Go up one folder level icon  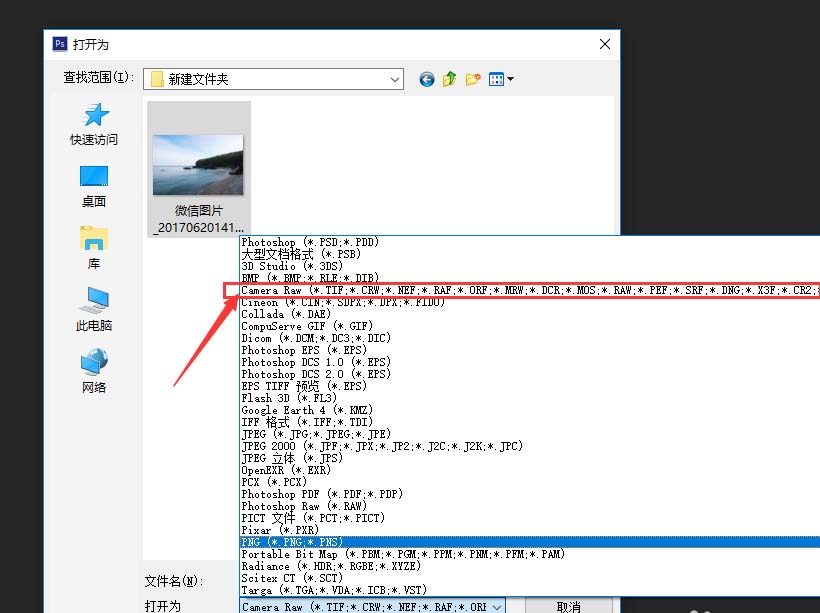pyautogui.click(x=449, y=79)
